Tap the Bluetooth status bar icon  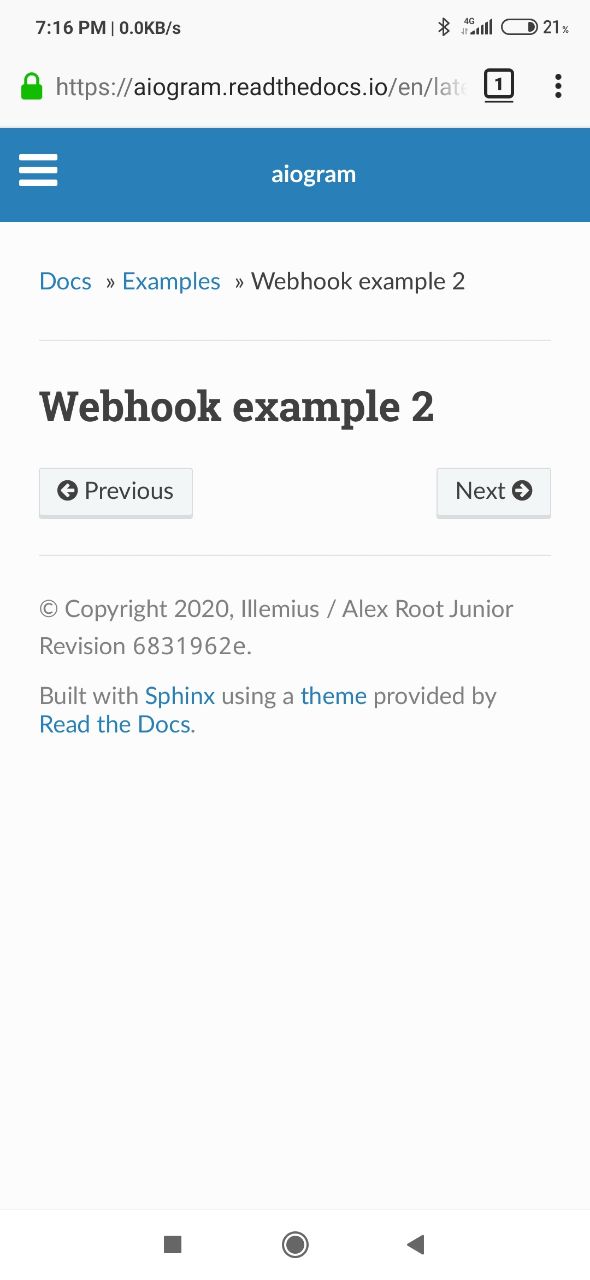click(x=444, y=27)
